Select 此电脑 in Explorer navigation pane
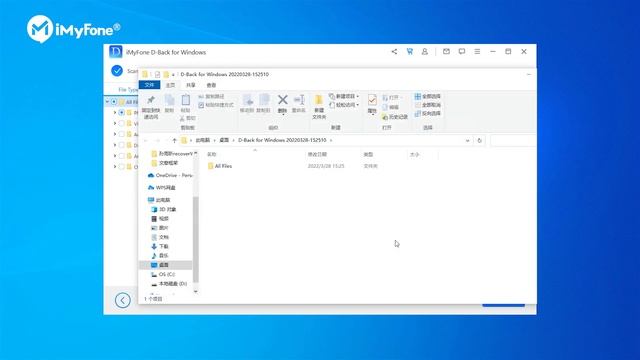This screenshot has width=640, height=360. tap(159, 200)
